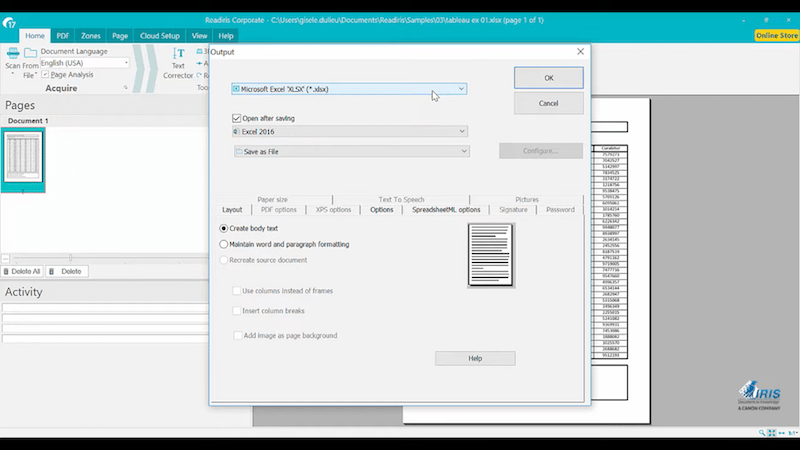Open the Save as File destination dropdown
This screenshot has height=450, width=800.
click(x=352, y=151)
